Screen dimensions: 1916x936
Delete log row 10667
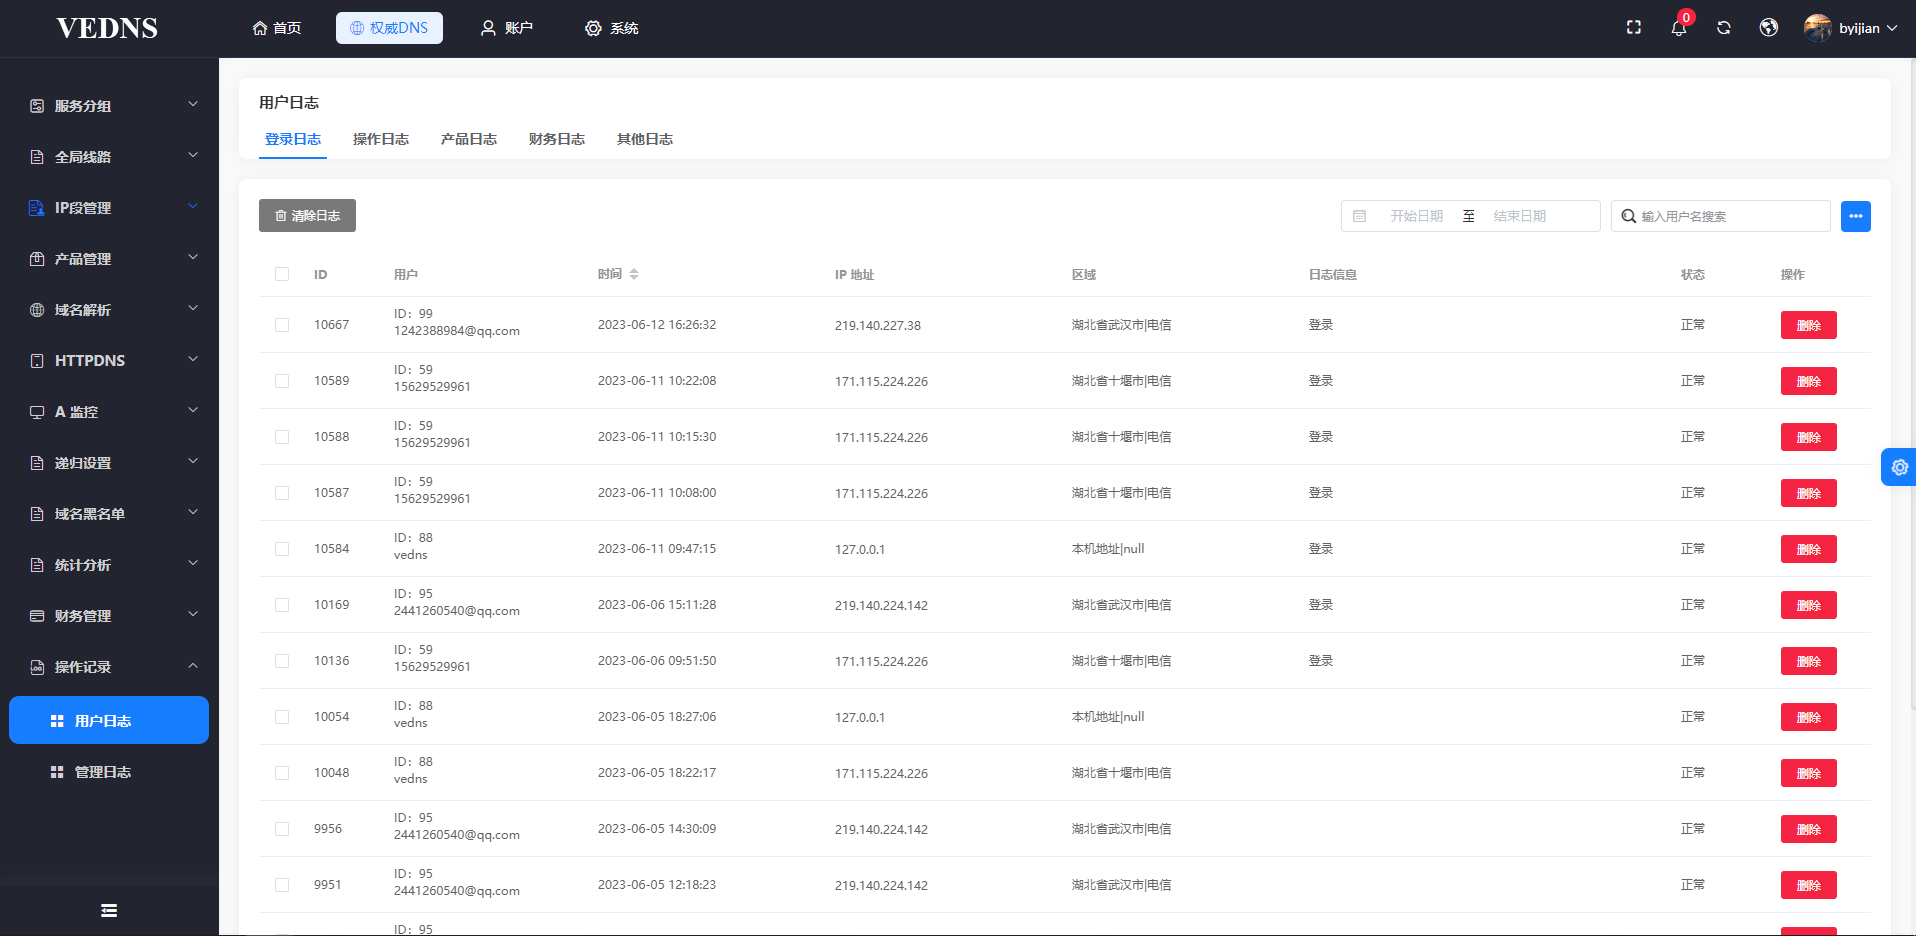click(x=1808, y=325)
